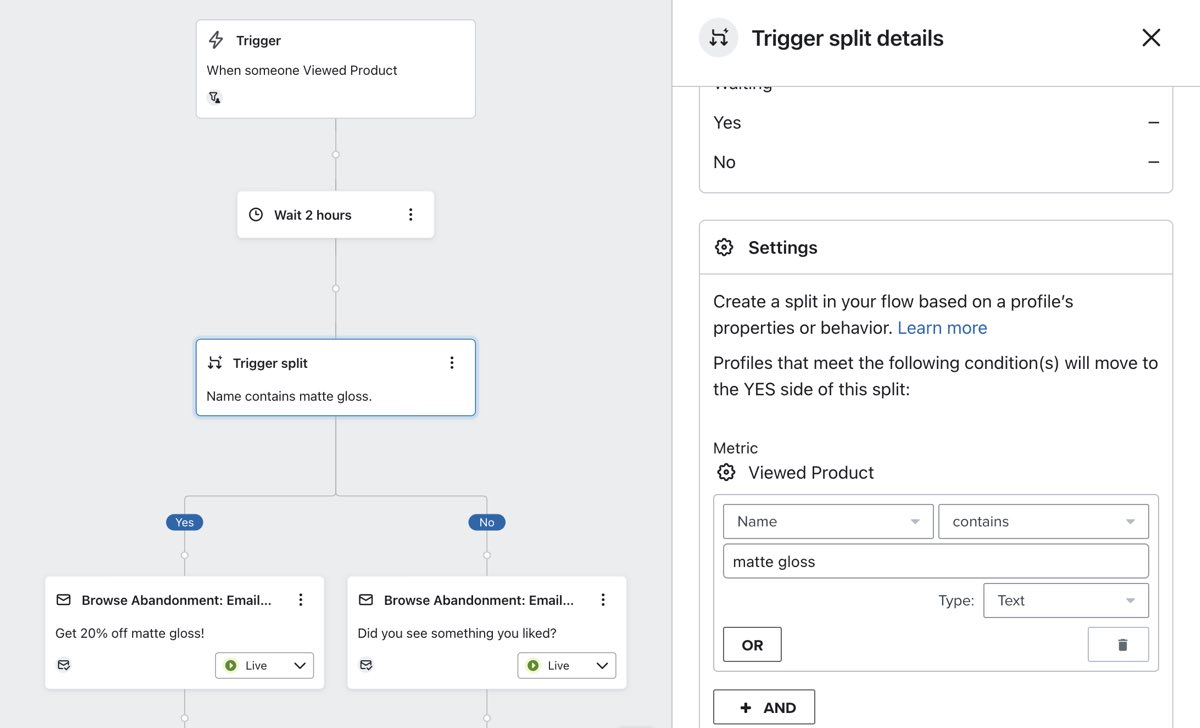Click the OR button
Image resolution: width=1200 pixels, height=728 pixels.
[751, 644]
